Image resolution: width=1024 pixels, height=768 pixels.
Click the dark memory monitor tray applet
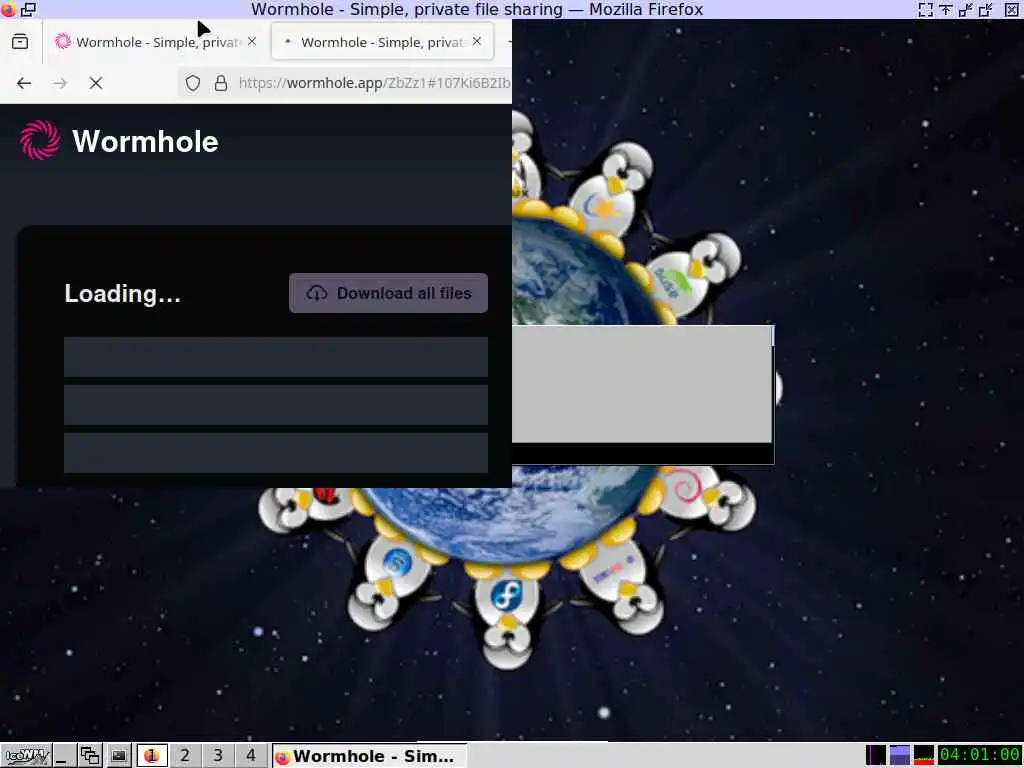click(876, 755)
